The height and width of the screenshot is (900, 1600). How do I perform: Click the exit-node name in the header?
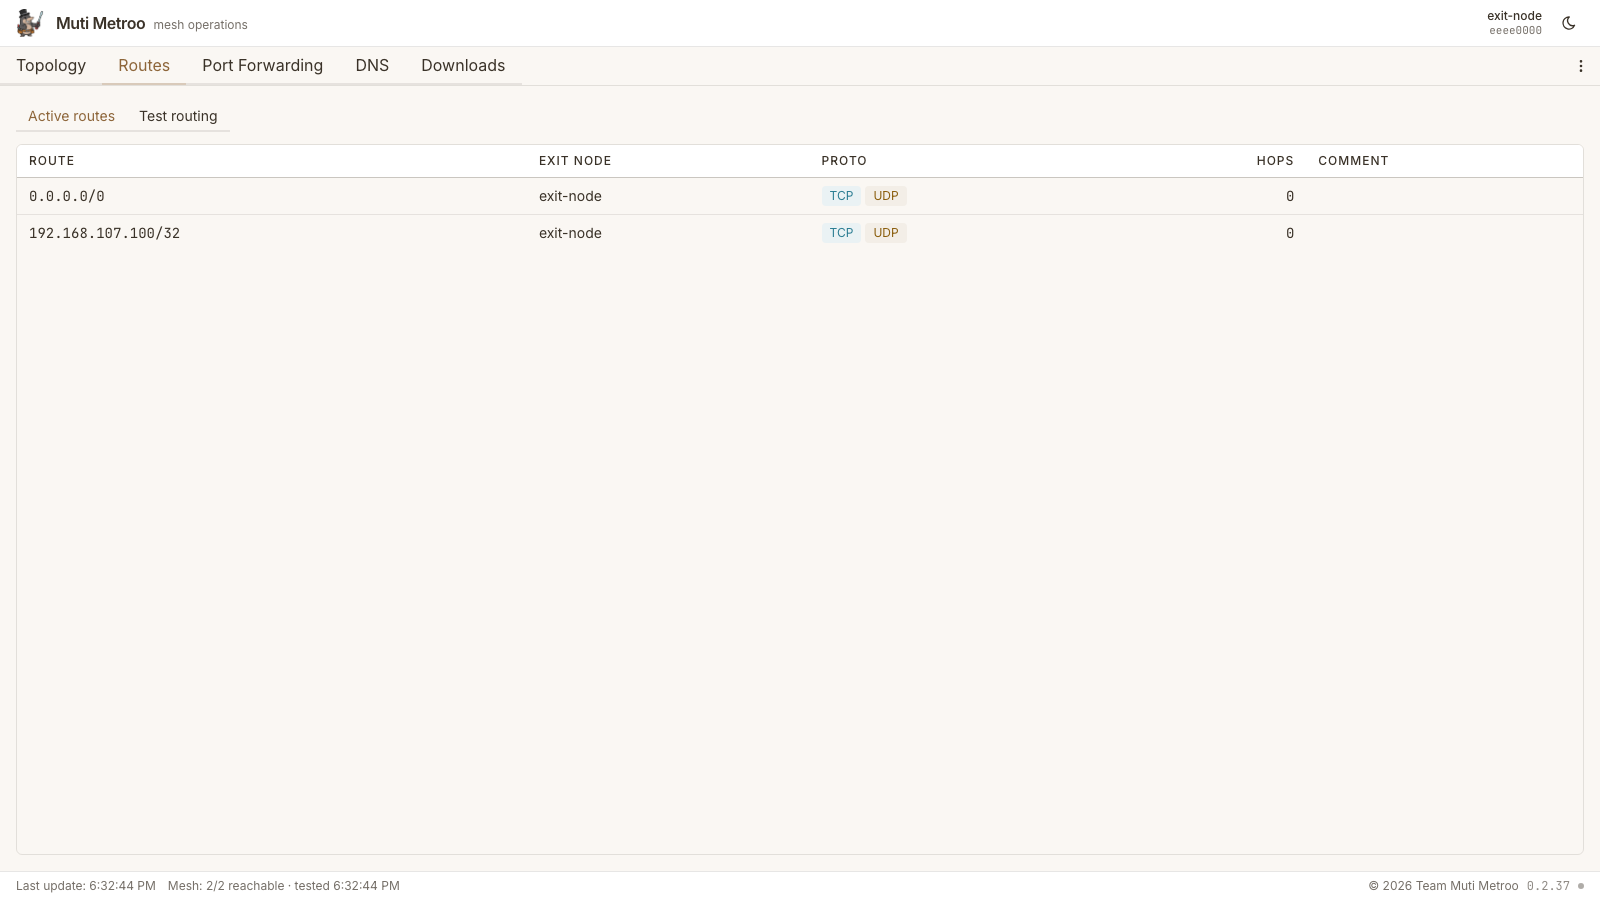pos(1514,16)
